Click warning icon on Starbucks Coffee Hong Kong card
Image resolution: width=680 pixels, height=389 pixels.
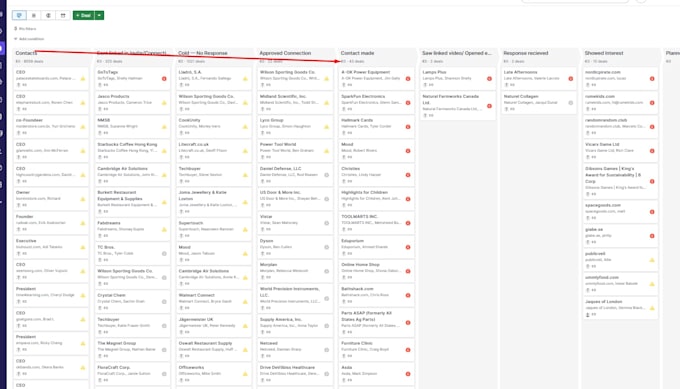click(x=164, y=151)
